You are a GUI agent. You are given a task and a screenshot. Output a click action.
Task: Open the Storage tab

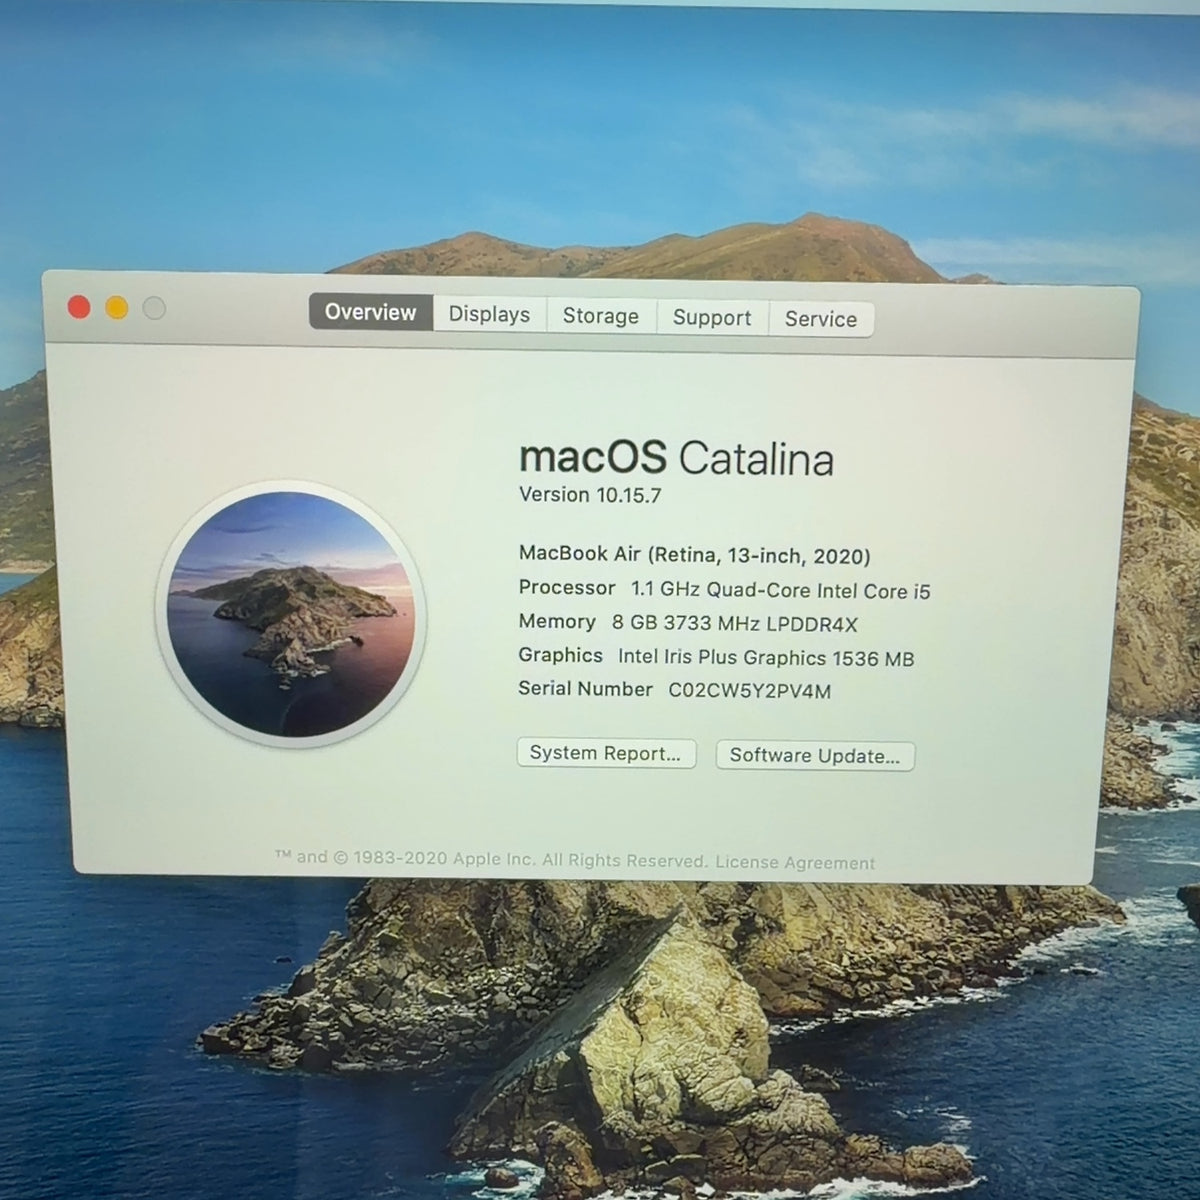(600, 316)
